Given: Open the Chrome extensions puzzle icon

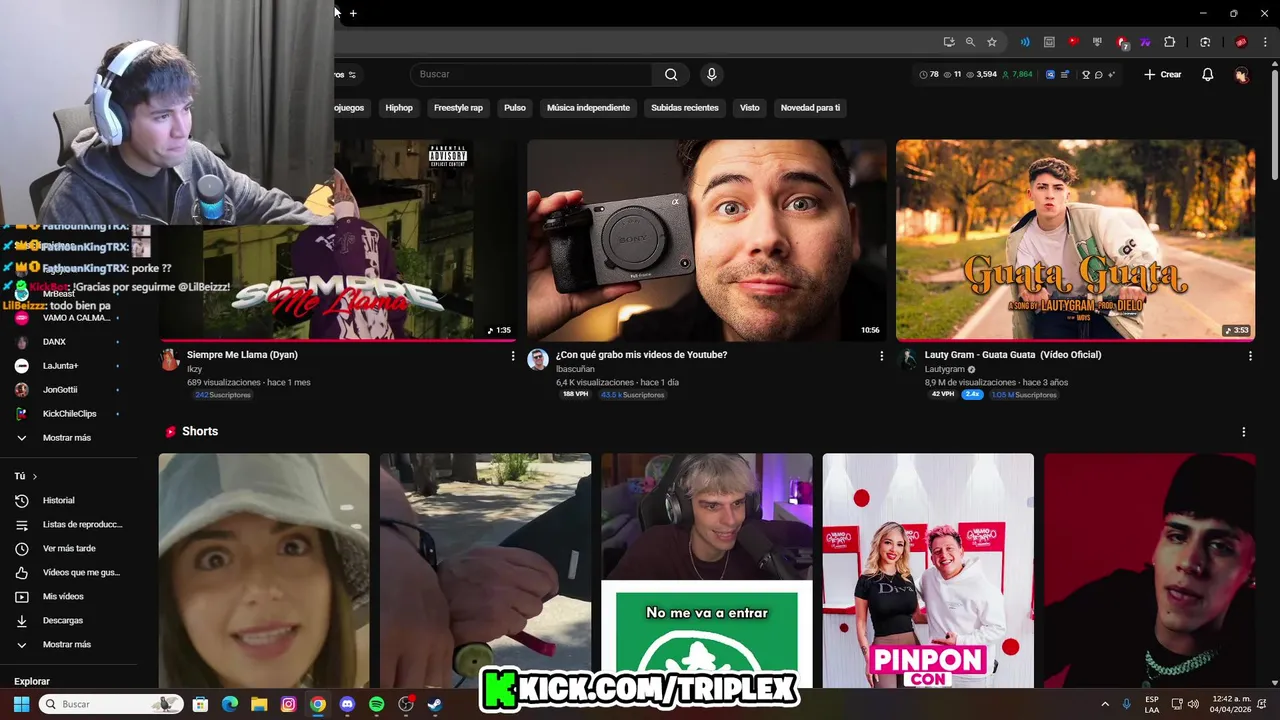Looking at the screenshot, I should click(1169, 42).
